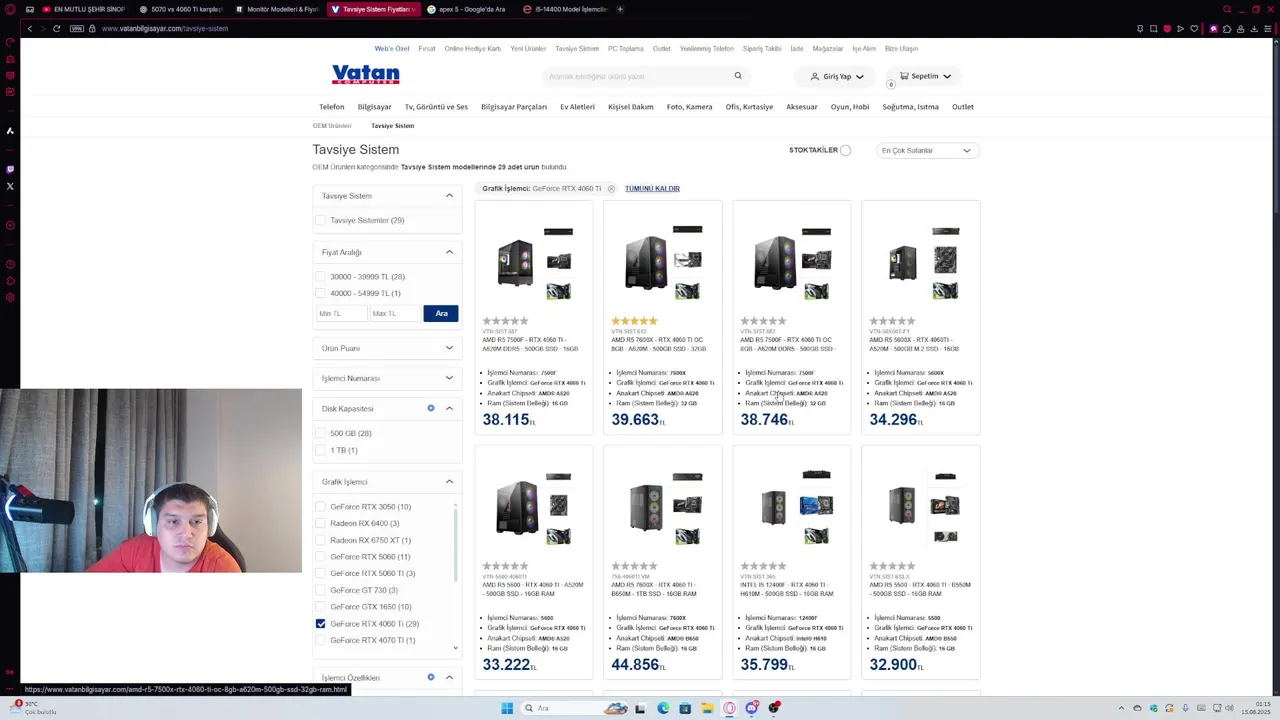
Task: Open the X icon in browser sidebar
Action: [x=10, y=186]
